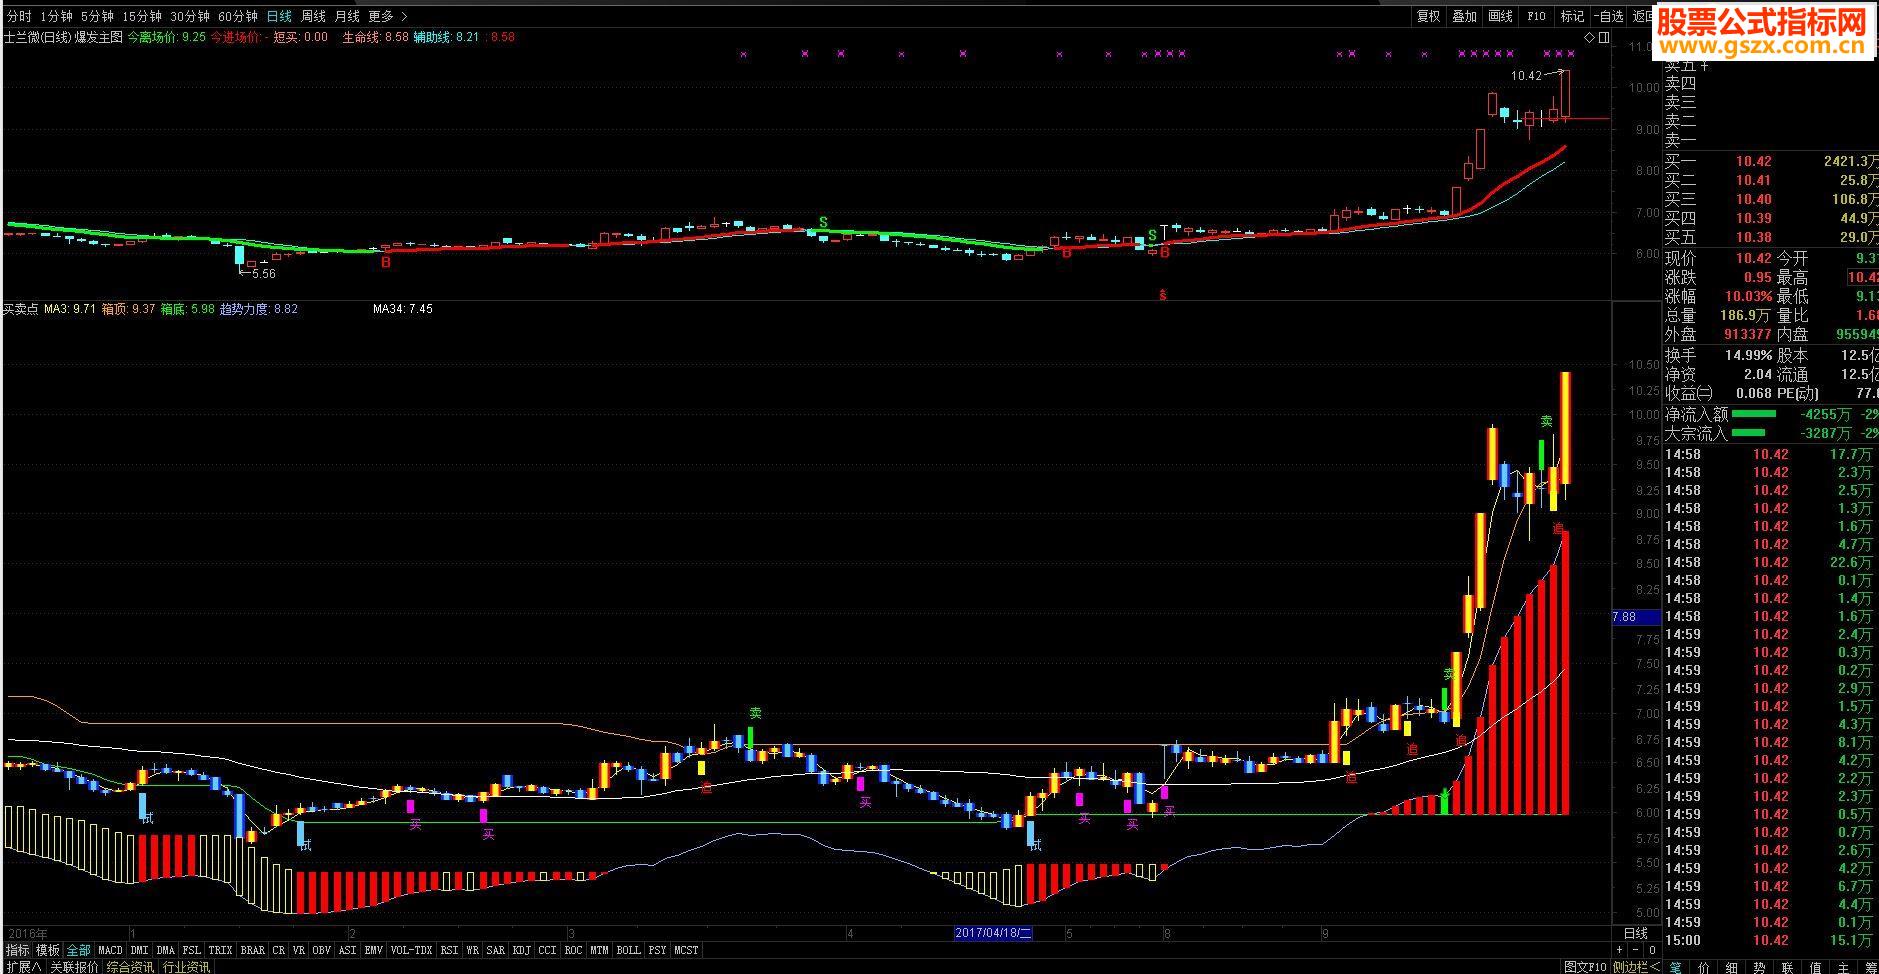Expand the 更多 periods dropdown
Screen dimensions: 1879x974
(388, 16)
